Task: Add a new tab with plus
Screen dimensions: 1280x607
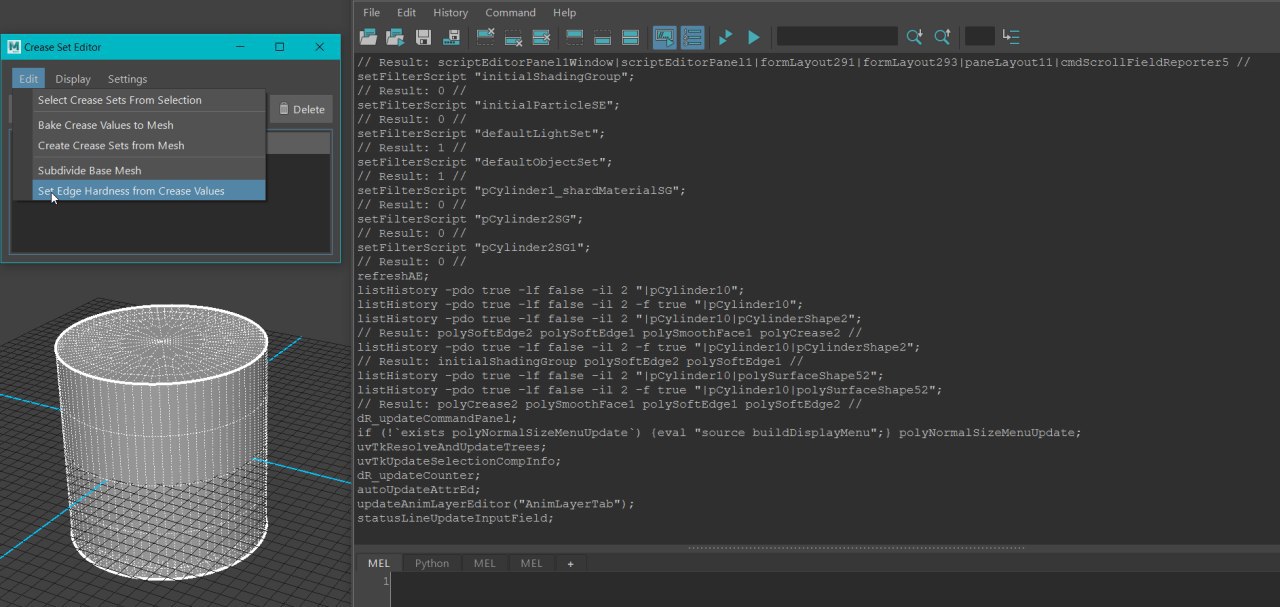Action: 571,563
